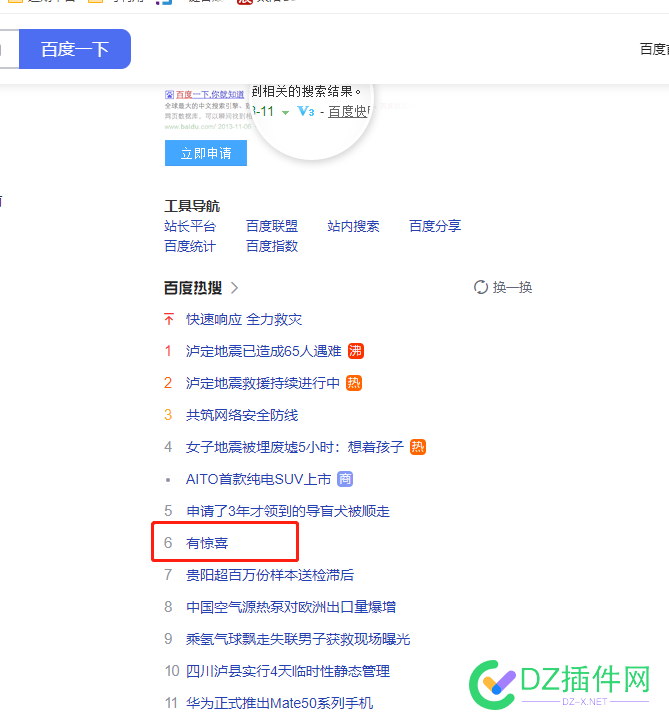Click rank number 3 in hot list
Viewport: 669px width, 725px height.
pos(168,415)
